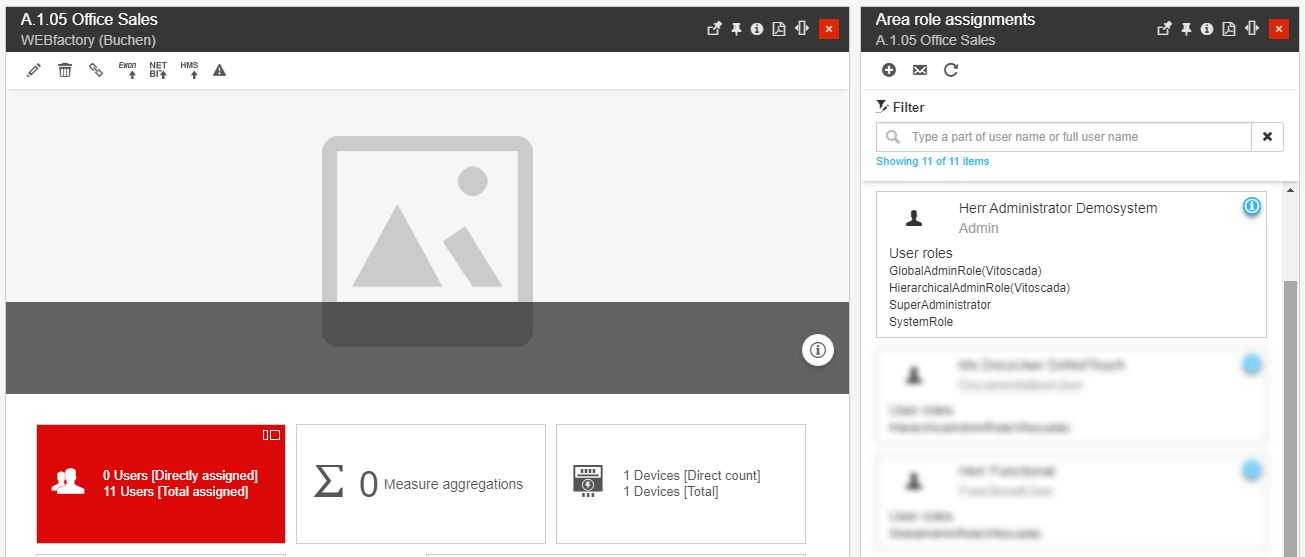Image resolution: width=1305 pixels, height=557 pixels.
Task: Click the role assignments list vertical scrollbar
Action: tap(1289, 400)
